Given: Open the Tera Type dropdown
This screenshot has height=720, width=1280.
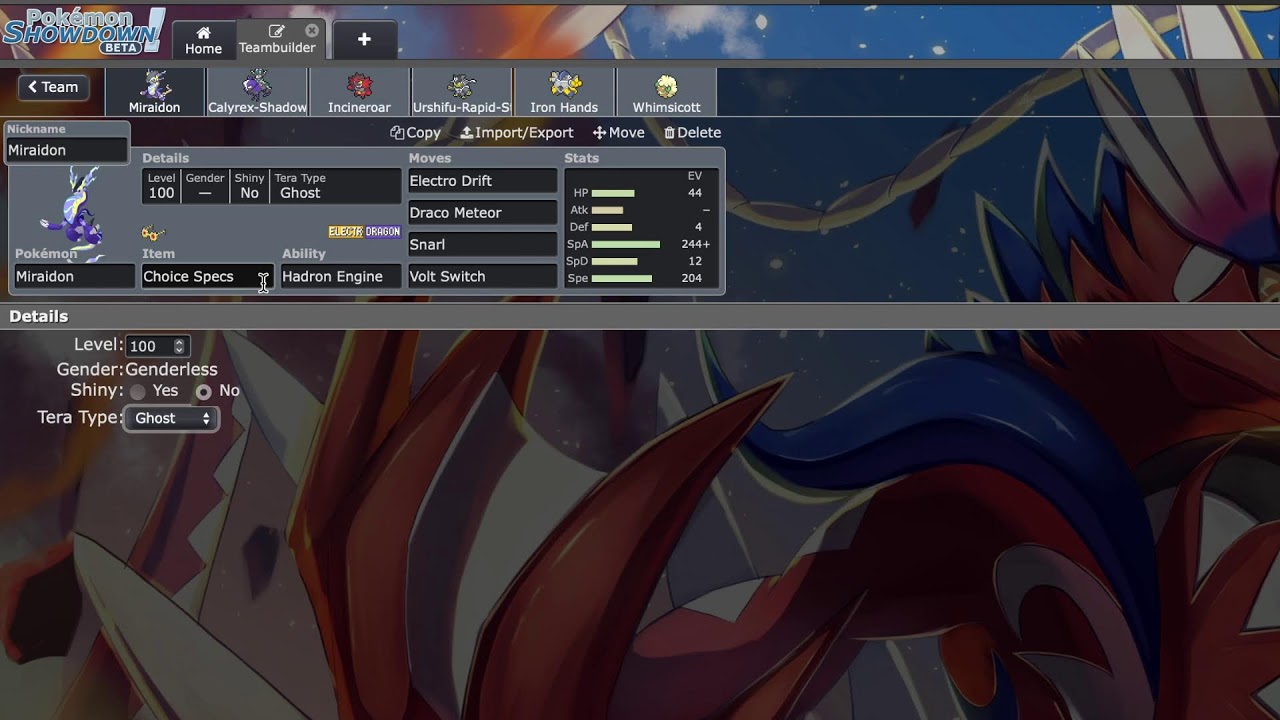Looking at the screenshot, I should [172, 418].
